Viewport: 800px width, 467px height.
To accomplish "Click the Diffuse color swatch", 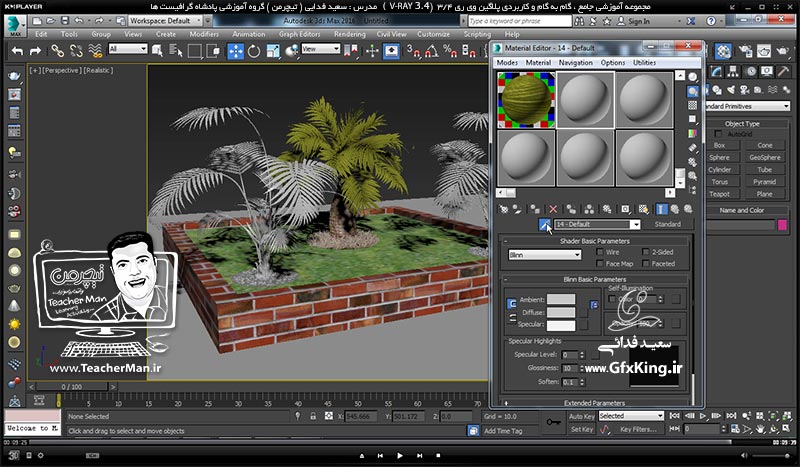I will click(x=561, y=312).
